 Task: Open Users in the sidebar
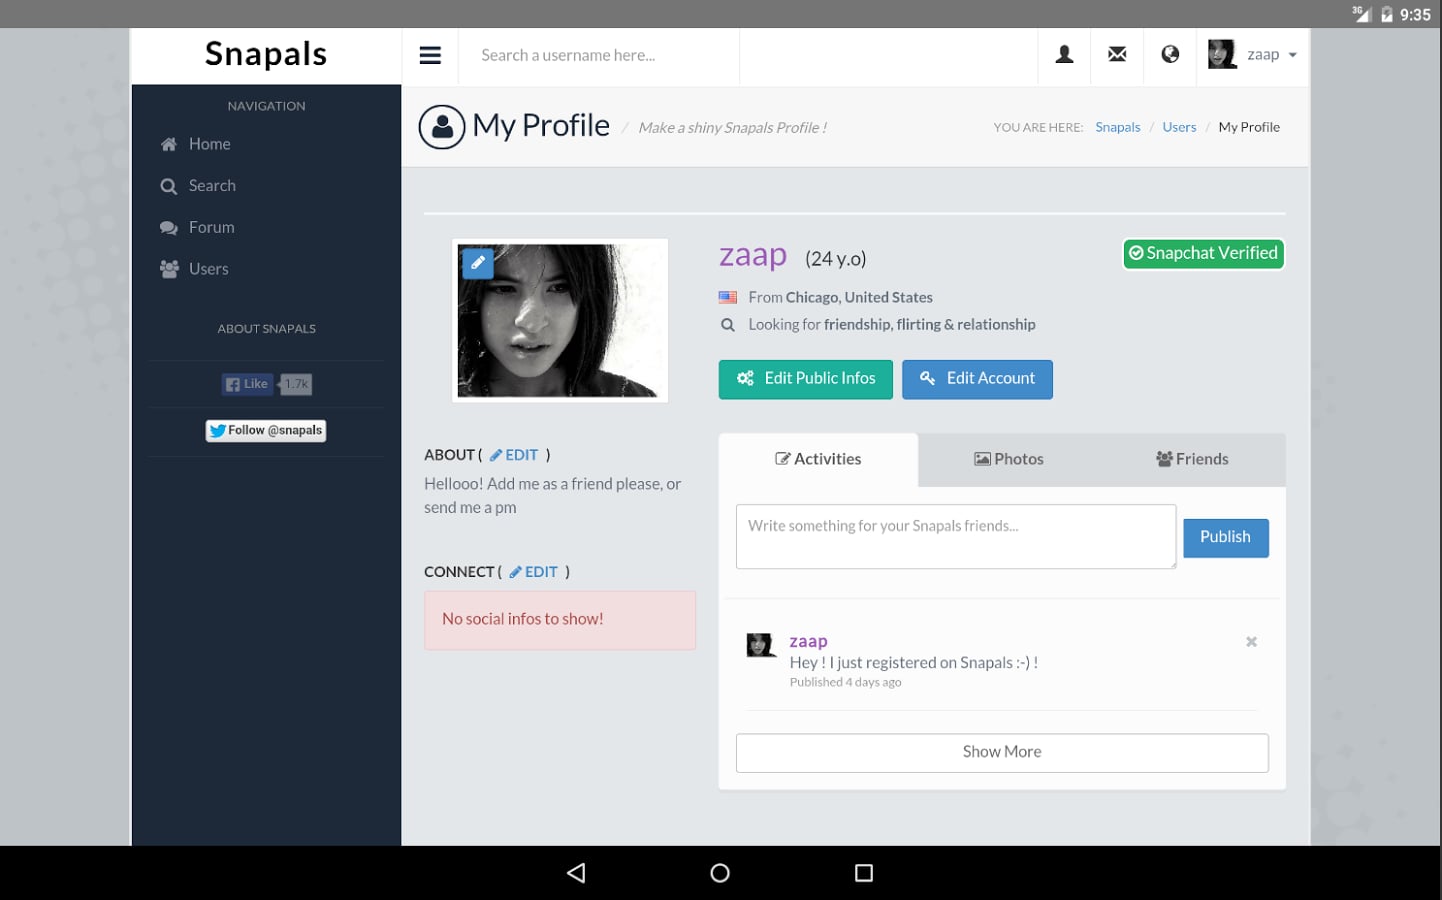(208, 269)
